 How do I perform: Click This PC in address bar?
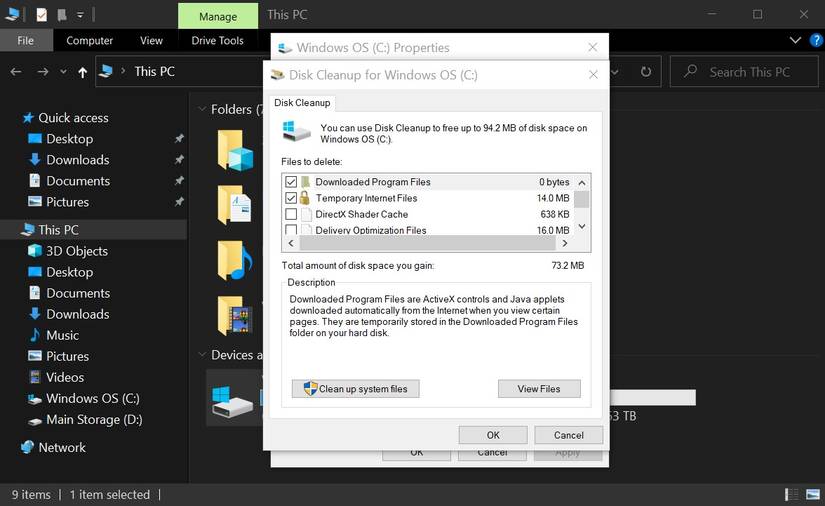pos(154,72)
